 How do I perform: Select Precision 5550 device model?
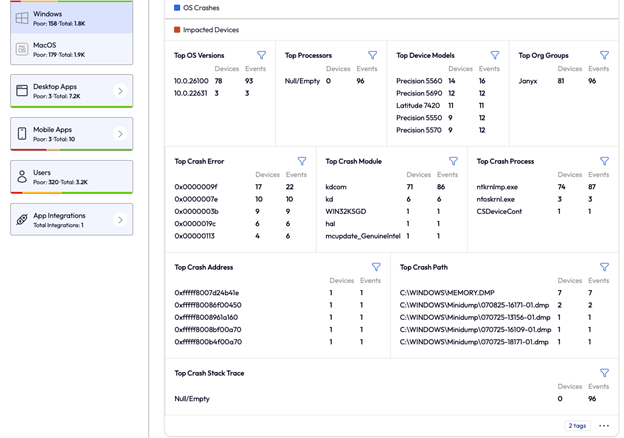click(x=419, y=118)
